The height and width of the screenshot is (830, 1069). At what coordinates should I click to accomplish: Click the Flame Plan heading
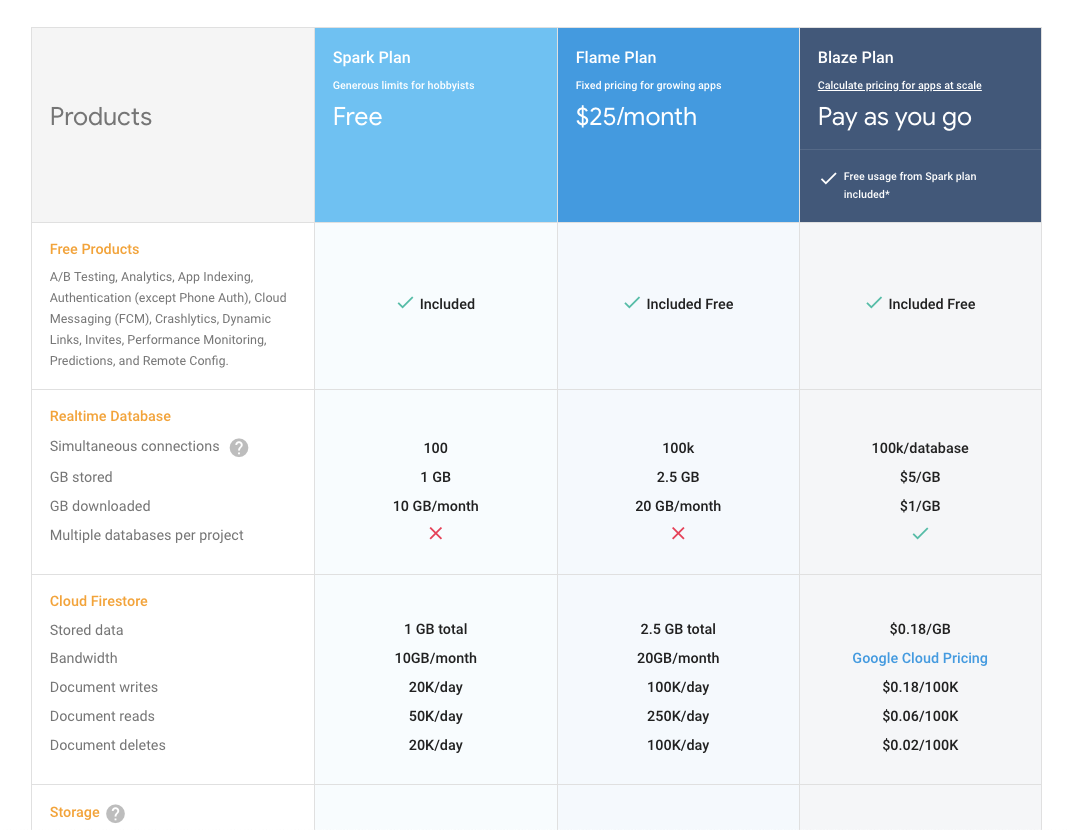pos(616,57)
